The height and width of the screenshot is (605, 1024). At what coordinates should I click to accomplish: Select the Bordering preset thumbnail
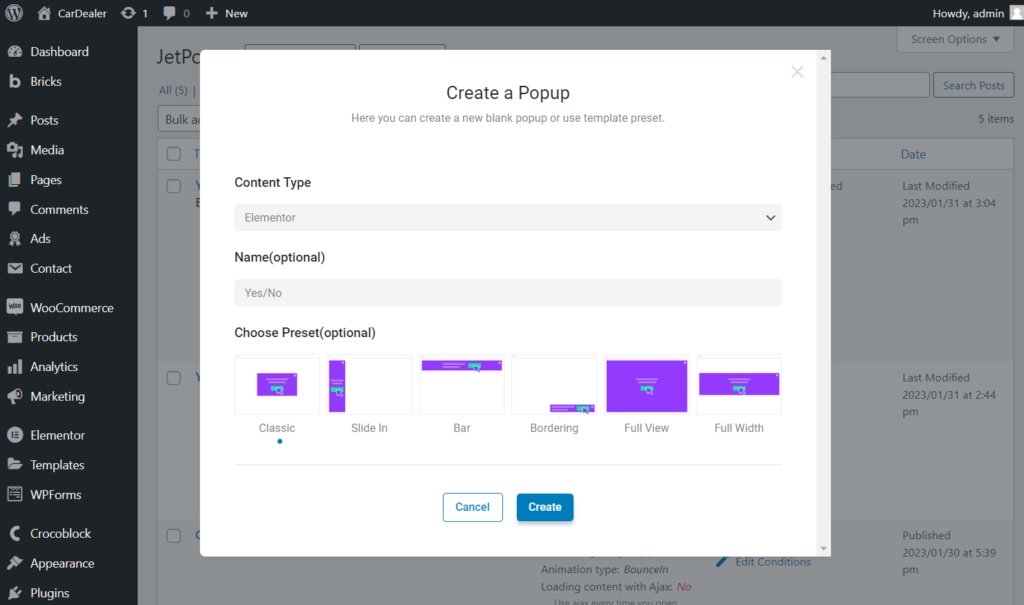pyautogui.click(x=554, y=385)
